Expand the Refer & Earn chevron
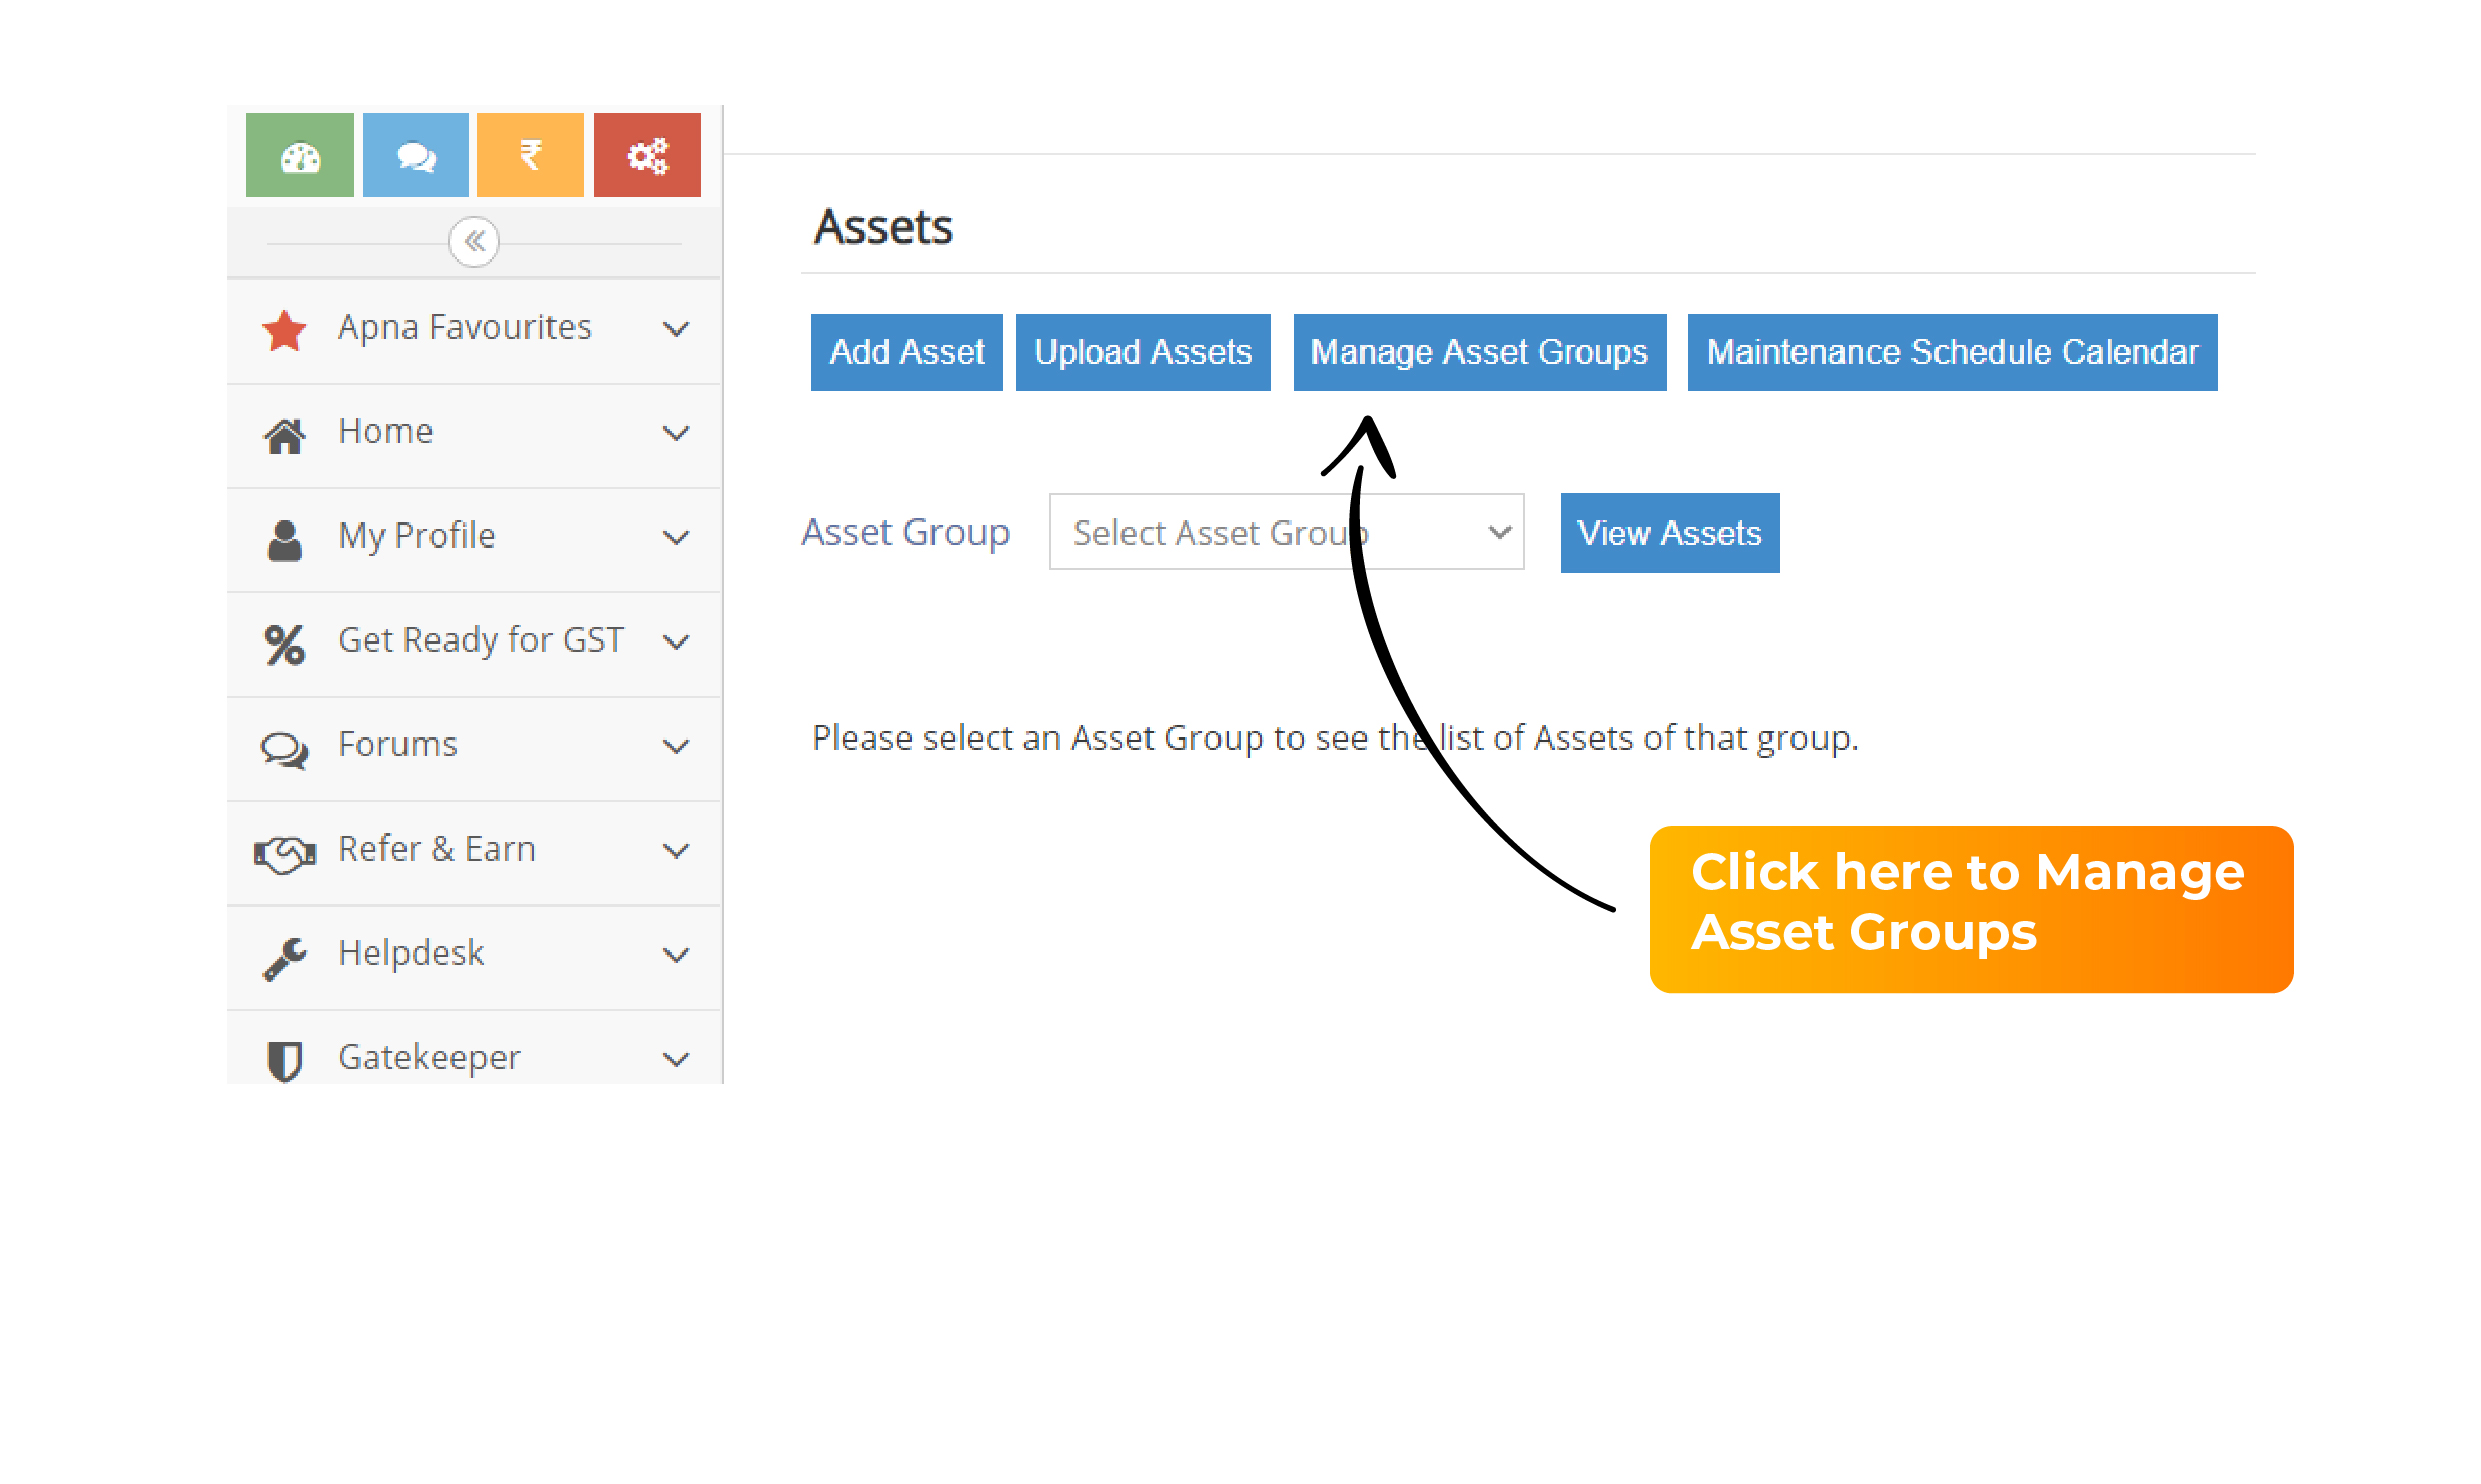This screenshot has width=2481, height=1484. click(x=677, y=850)
